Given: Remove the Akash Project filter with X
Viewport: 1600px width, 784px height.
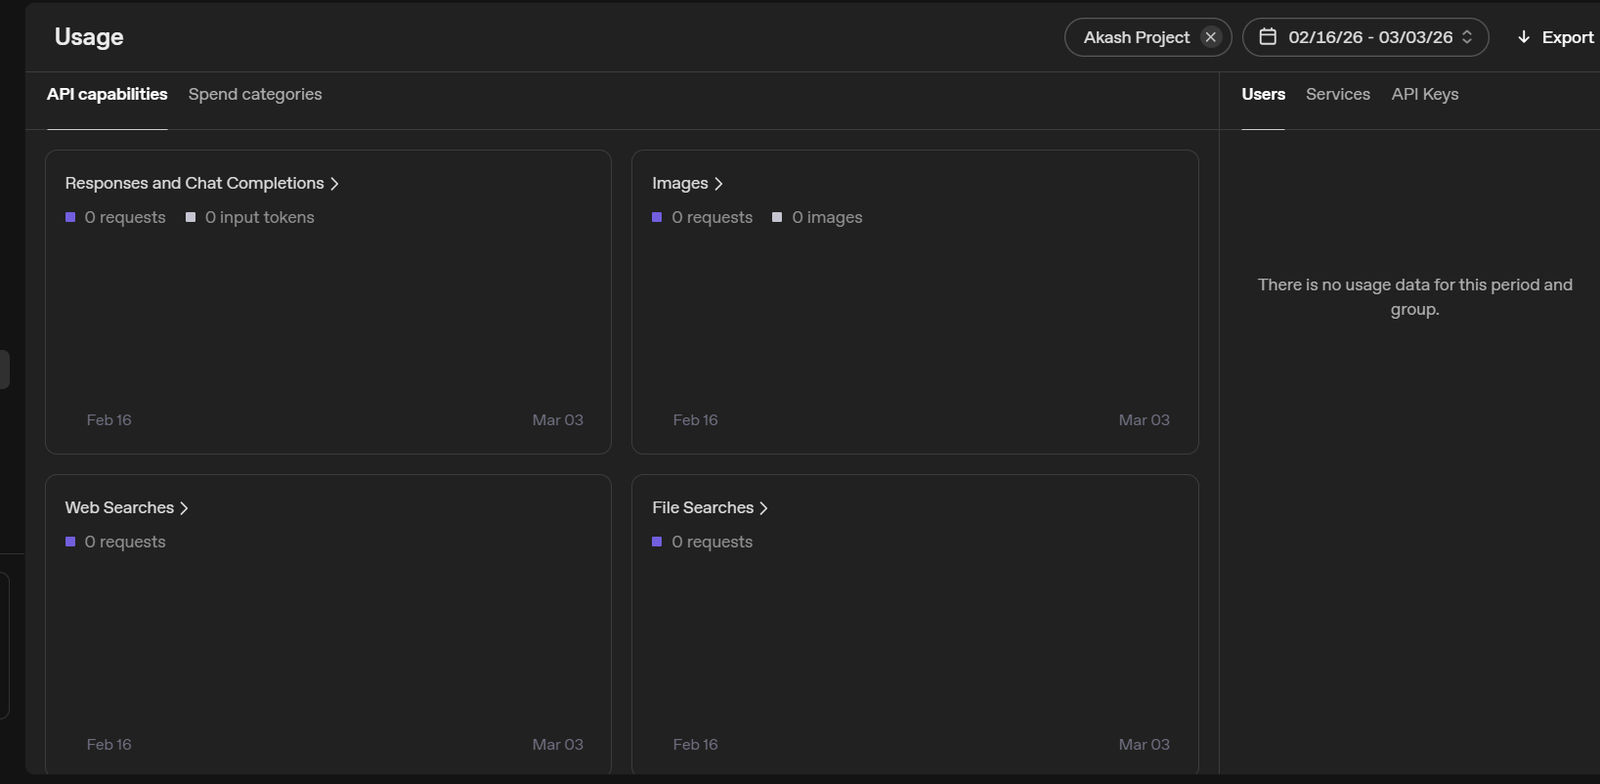Looking at the screenshot, I should click(x=1211, y=37).
